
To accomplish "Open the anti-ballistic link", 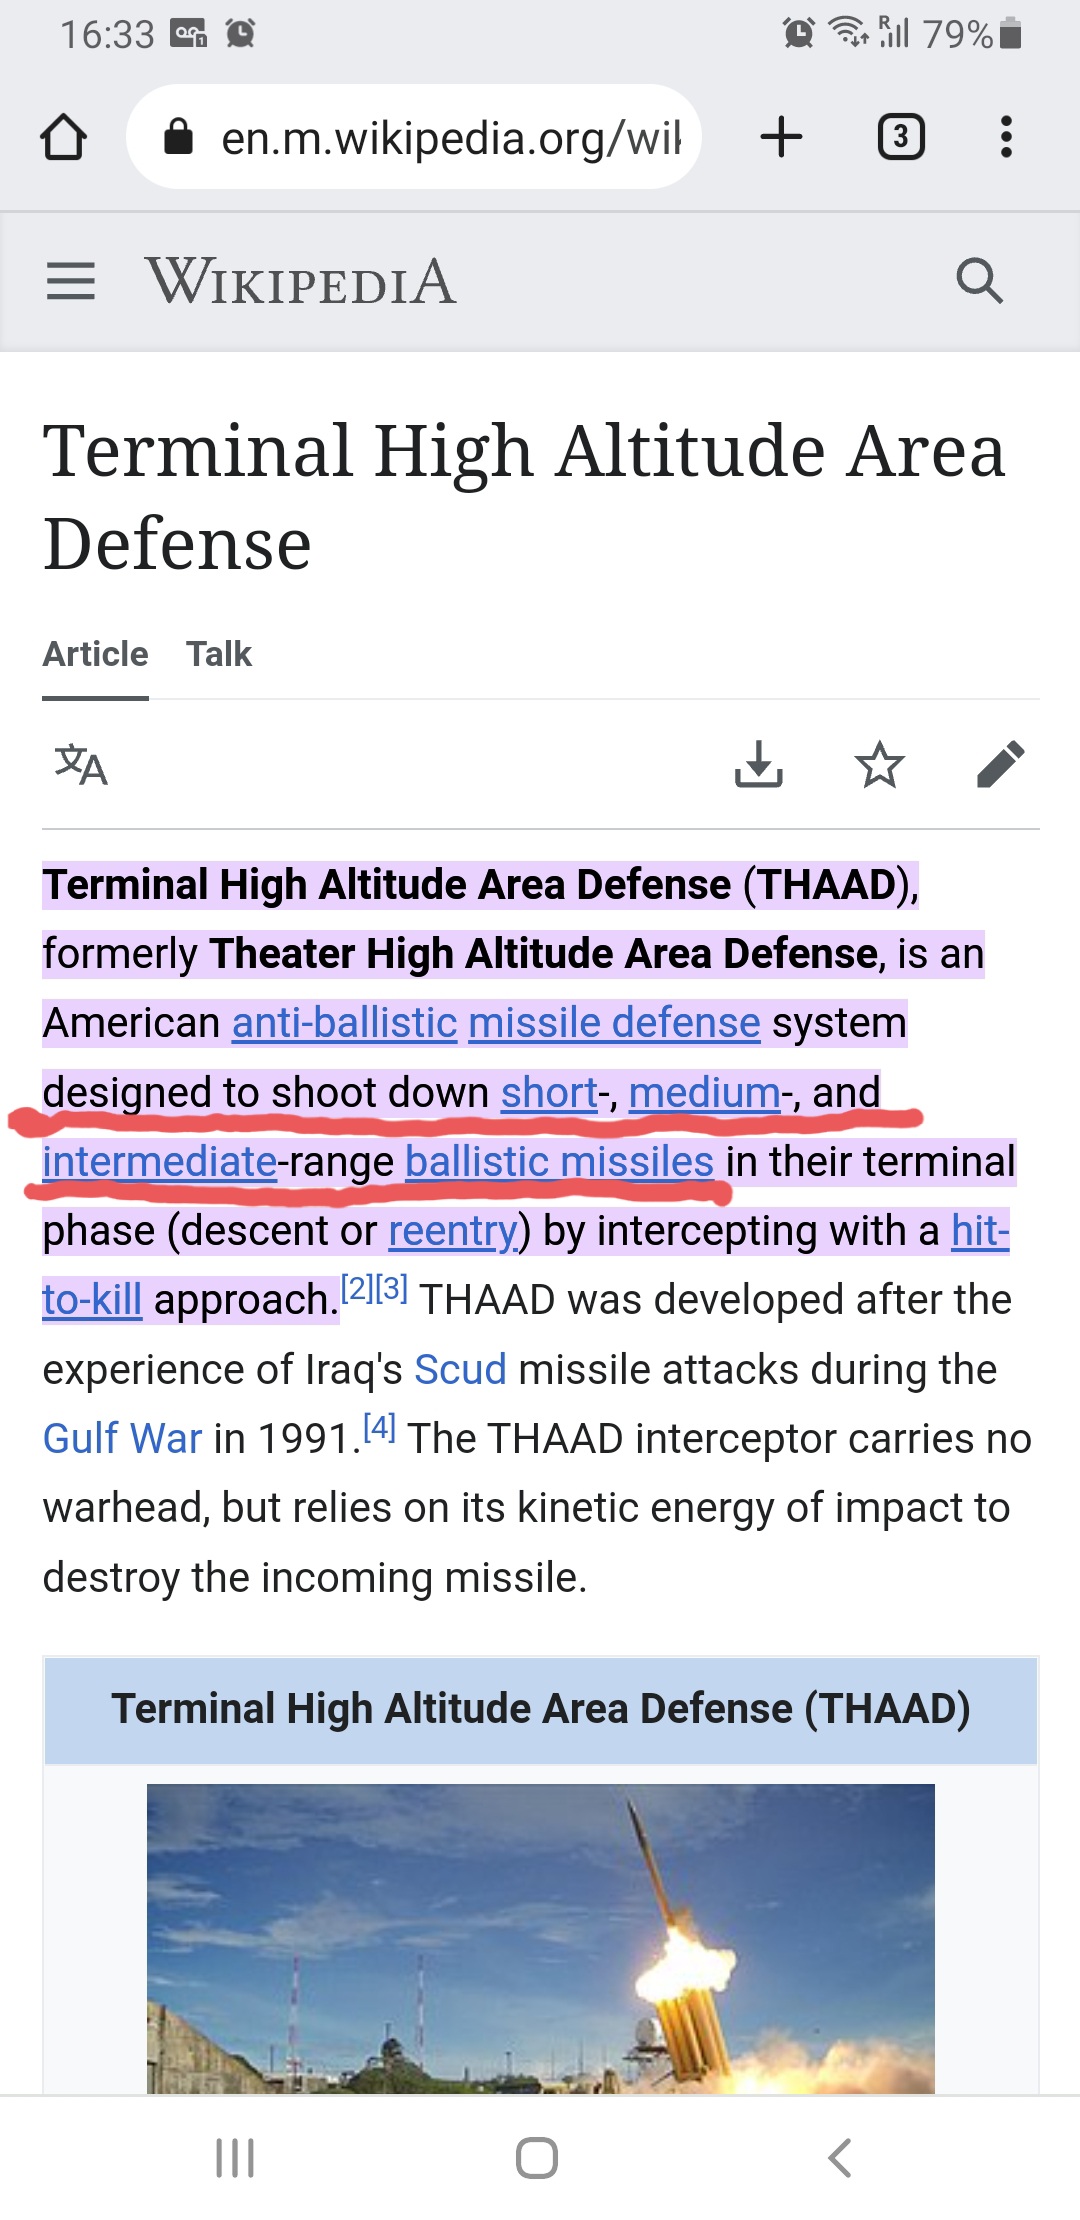I will click(344, 1023).
